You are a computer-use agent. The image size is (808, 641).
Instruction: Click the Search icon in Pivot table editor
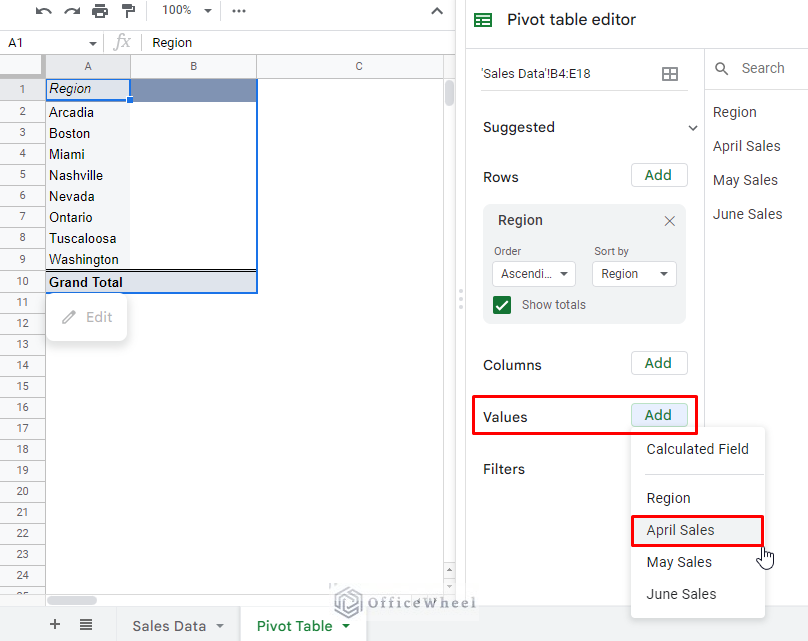point(722,68)
